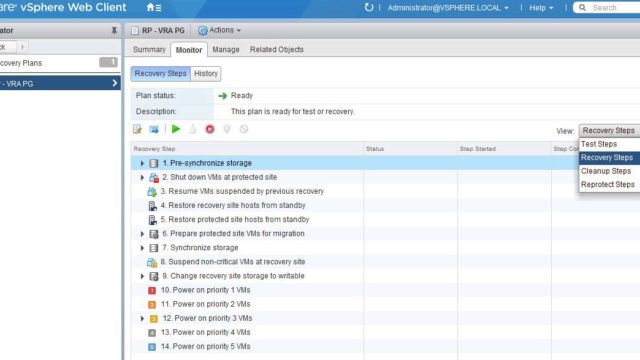Screen dimensions: 640x360
Task: Expand step 7 Synchronize storage
Action: tap(142, 248)
